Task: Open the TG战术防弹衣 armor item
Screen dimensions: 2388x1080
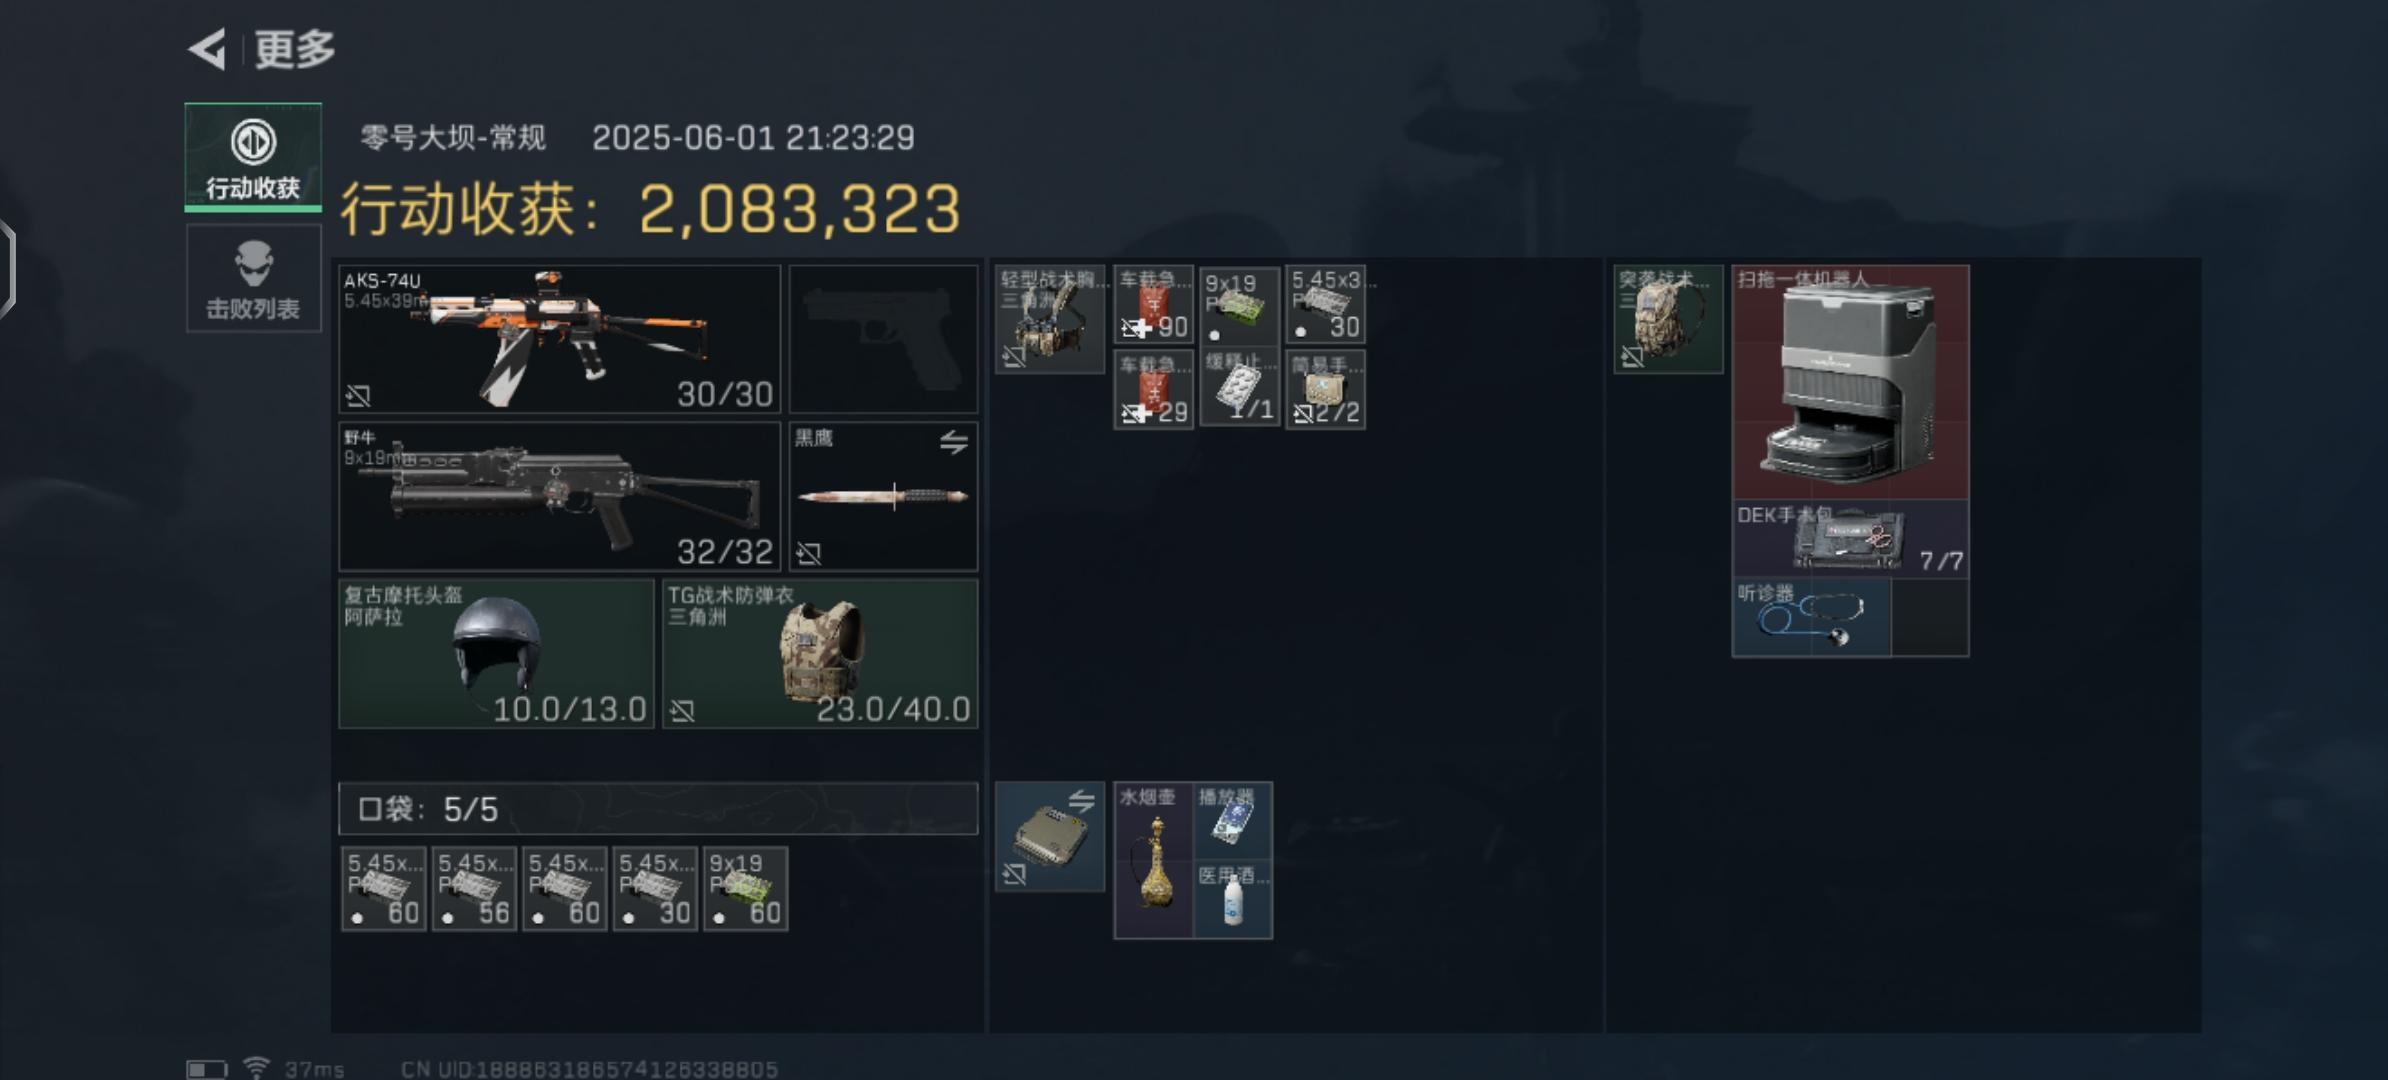Action: [820, 654]
